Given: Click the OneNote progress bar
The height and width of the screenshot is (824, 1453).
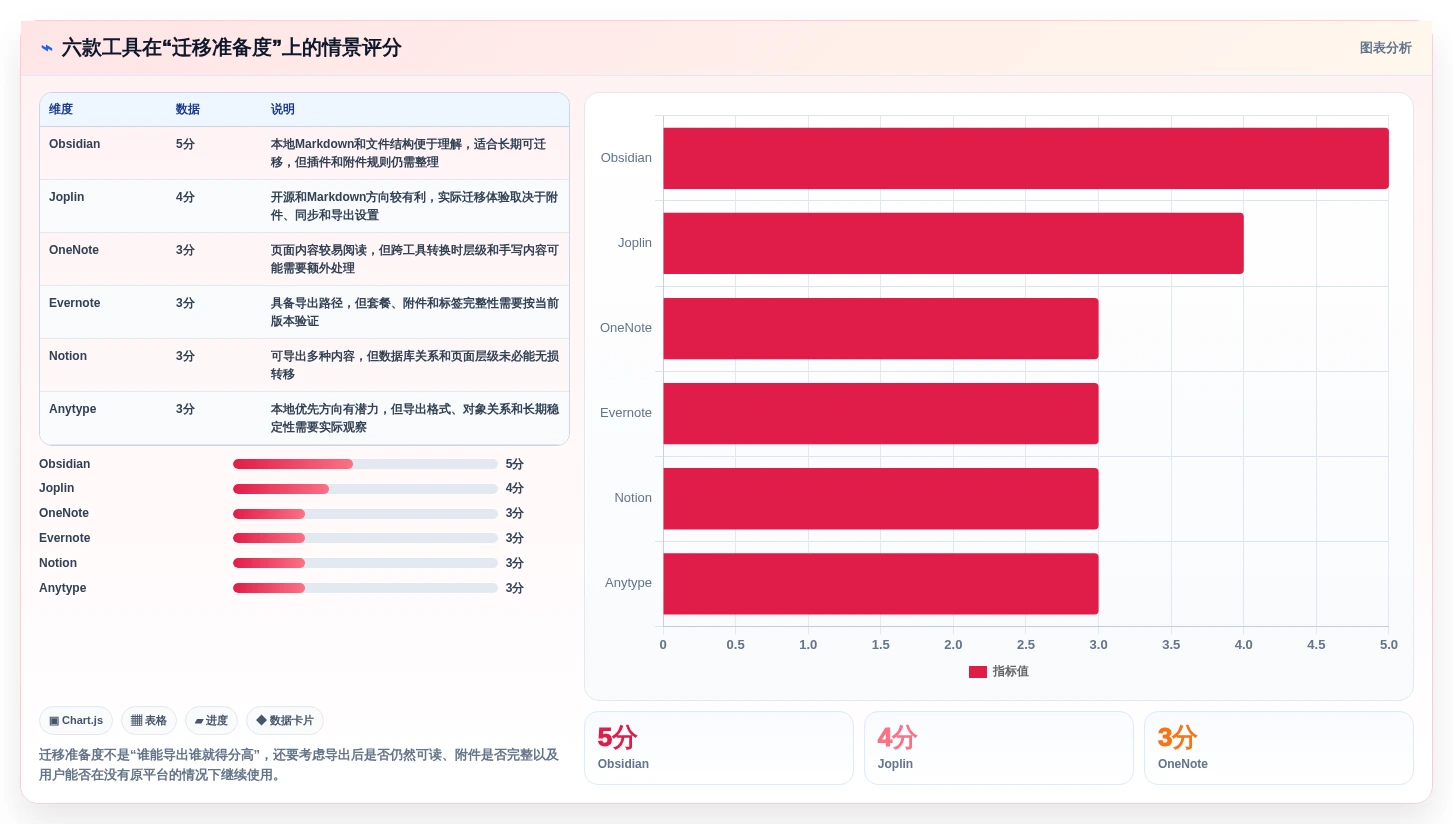Looking at the screenshot, I should [365, 514].
